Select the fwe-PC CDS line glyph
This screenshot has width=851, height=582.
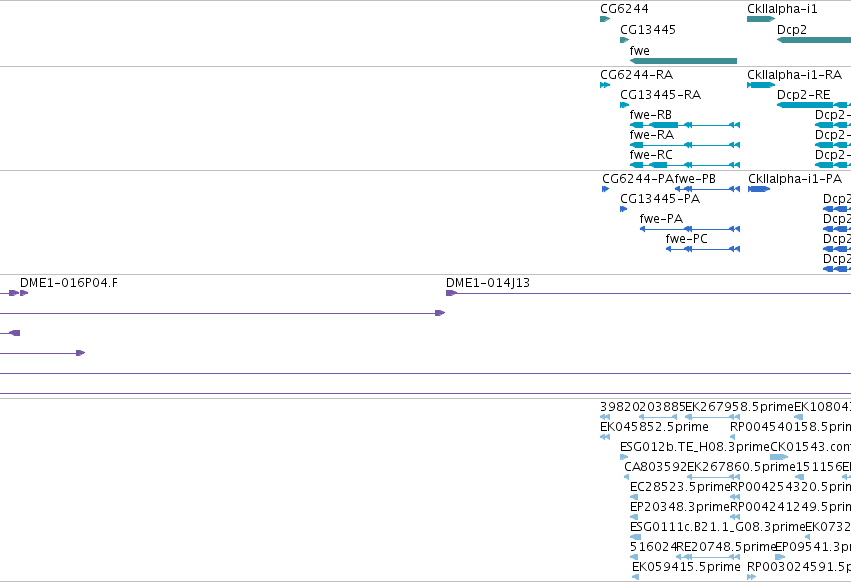point(703,249)
